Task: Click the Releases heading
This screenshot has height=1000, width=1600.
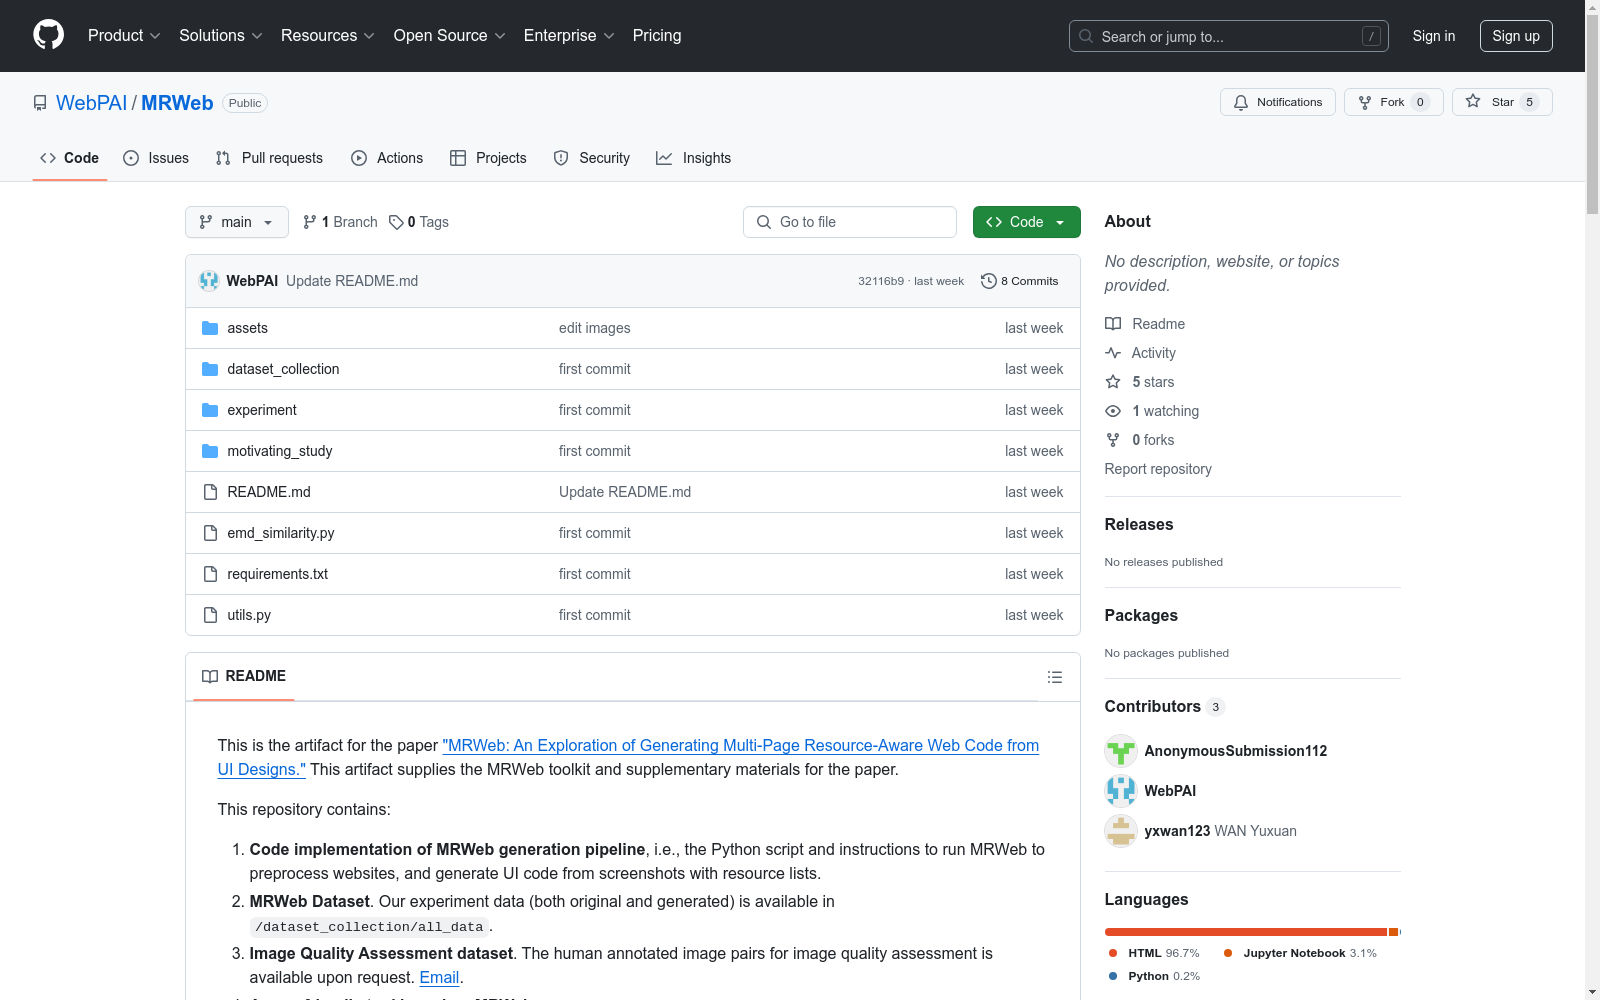Action: (1139, 524)
